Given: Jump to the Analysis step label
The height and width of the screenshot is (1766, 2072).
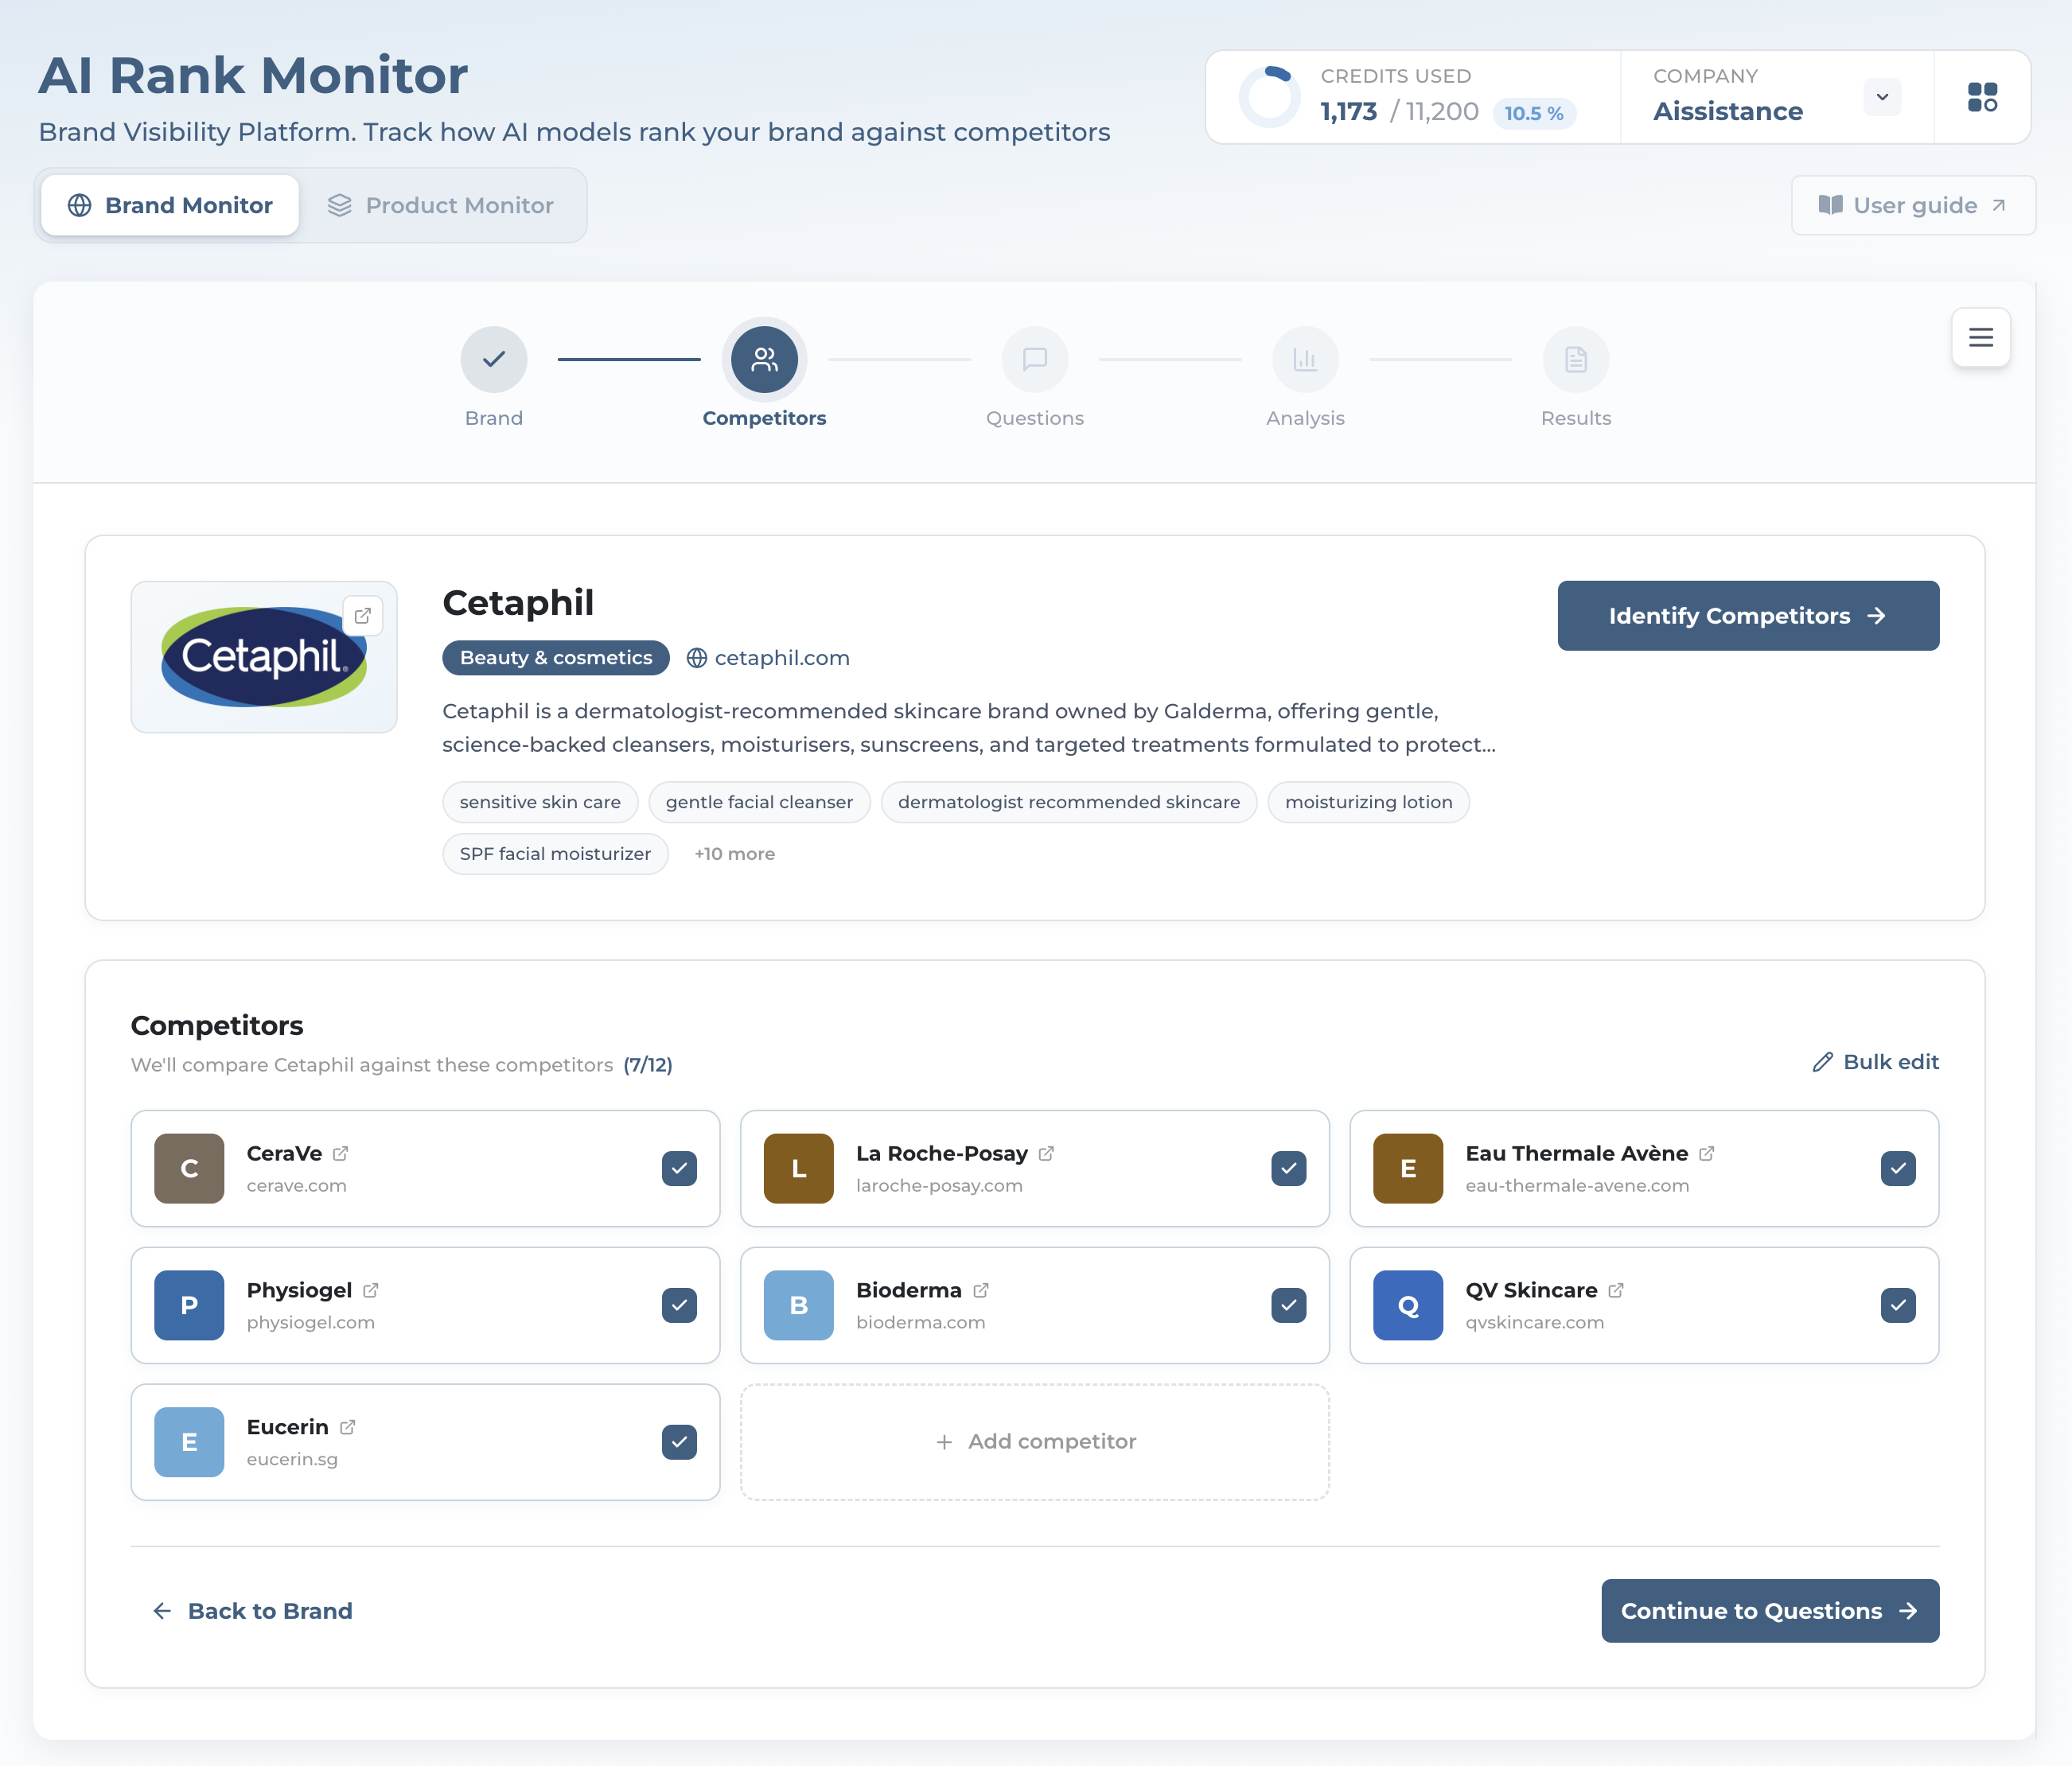Looking at the screenshot, I should [1305, 418].
